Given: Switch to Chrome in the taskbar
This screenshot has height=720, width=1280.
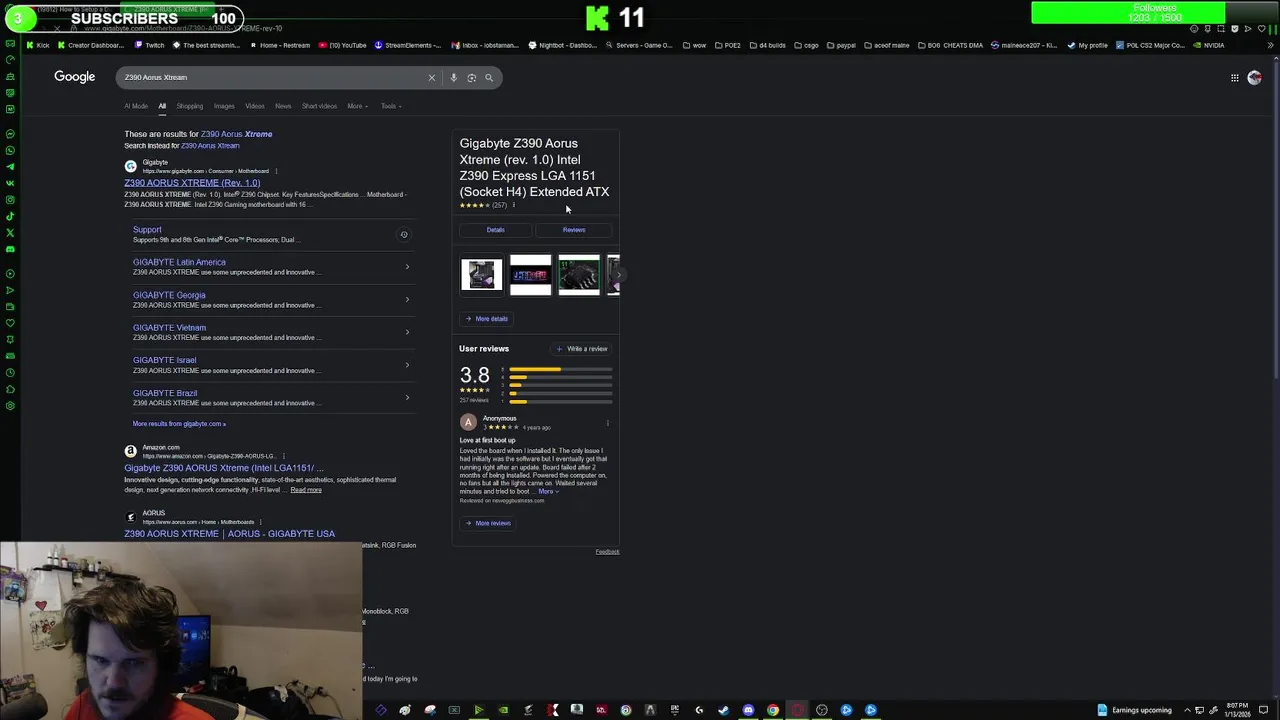Looking at the screenshot, I should coord(773,710).
